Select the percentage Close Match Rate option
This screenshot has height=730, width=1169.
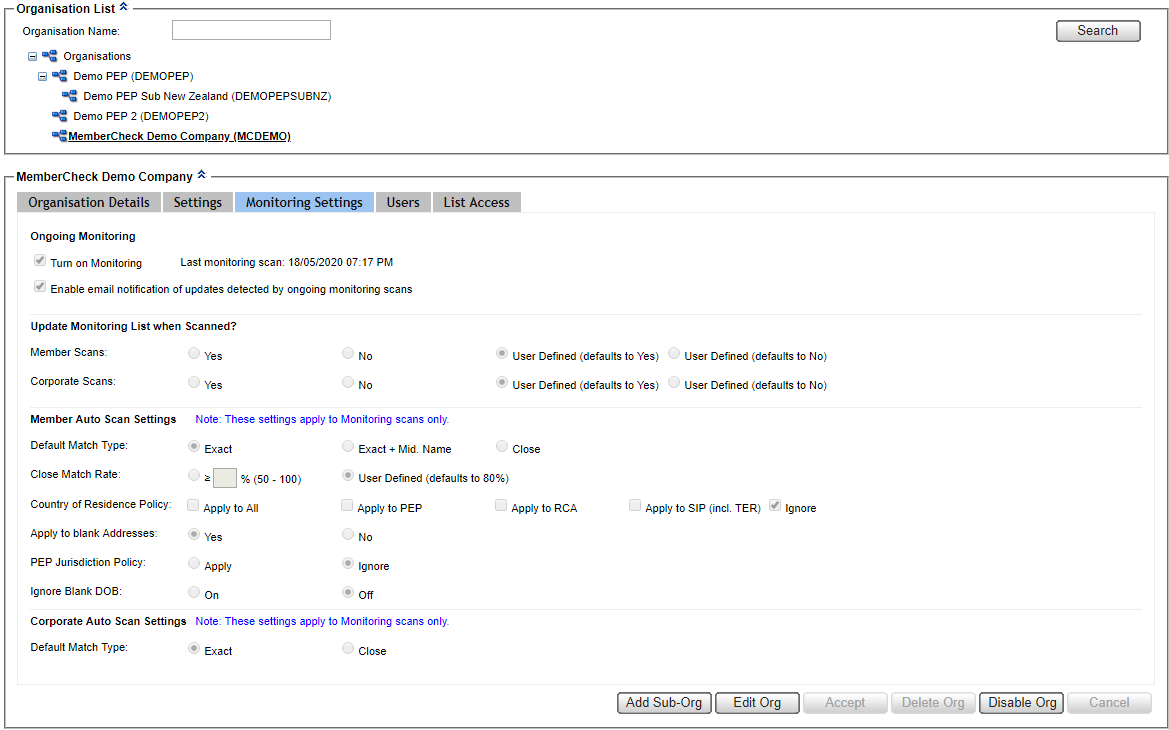point(194,476)
